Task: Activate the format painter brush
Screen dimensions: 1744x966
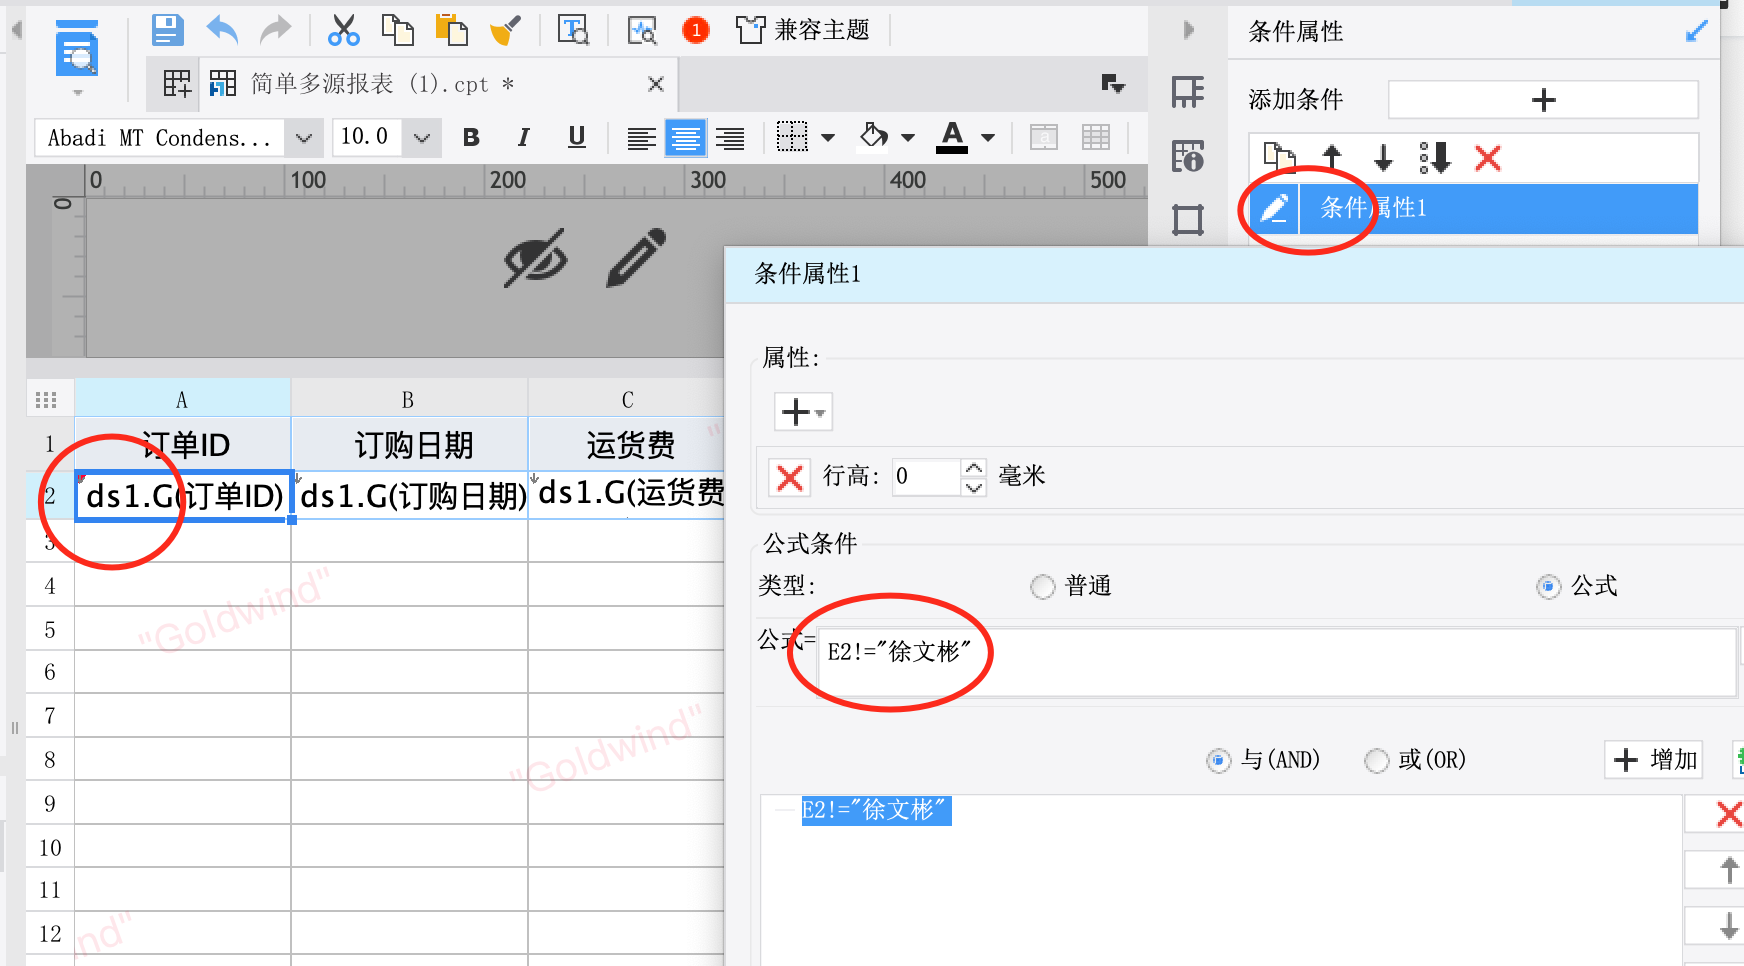Action: click(506, 30)
